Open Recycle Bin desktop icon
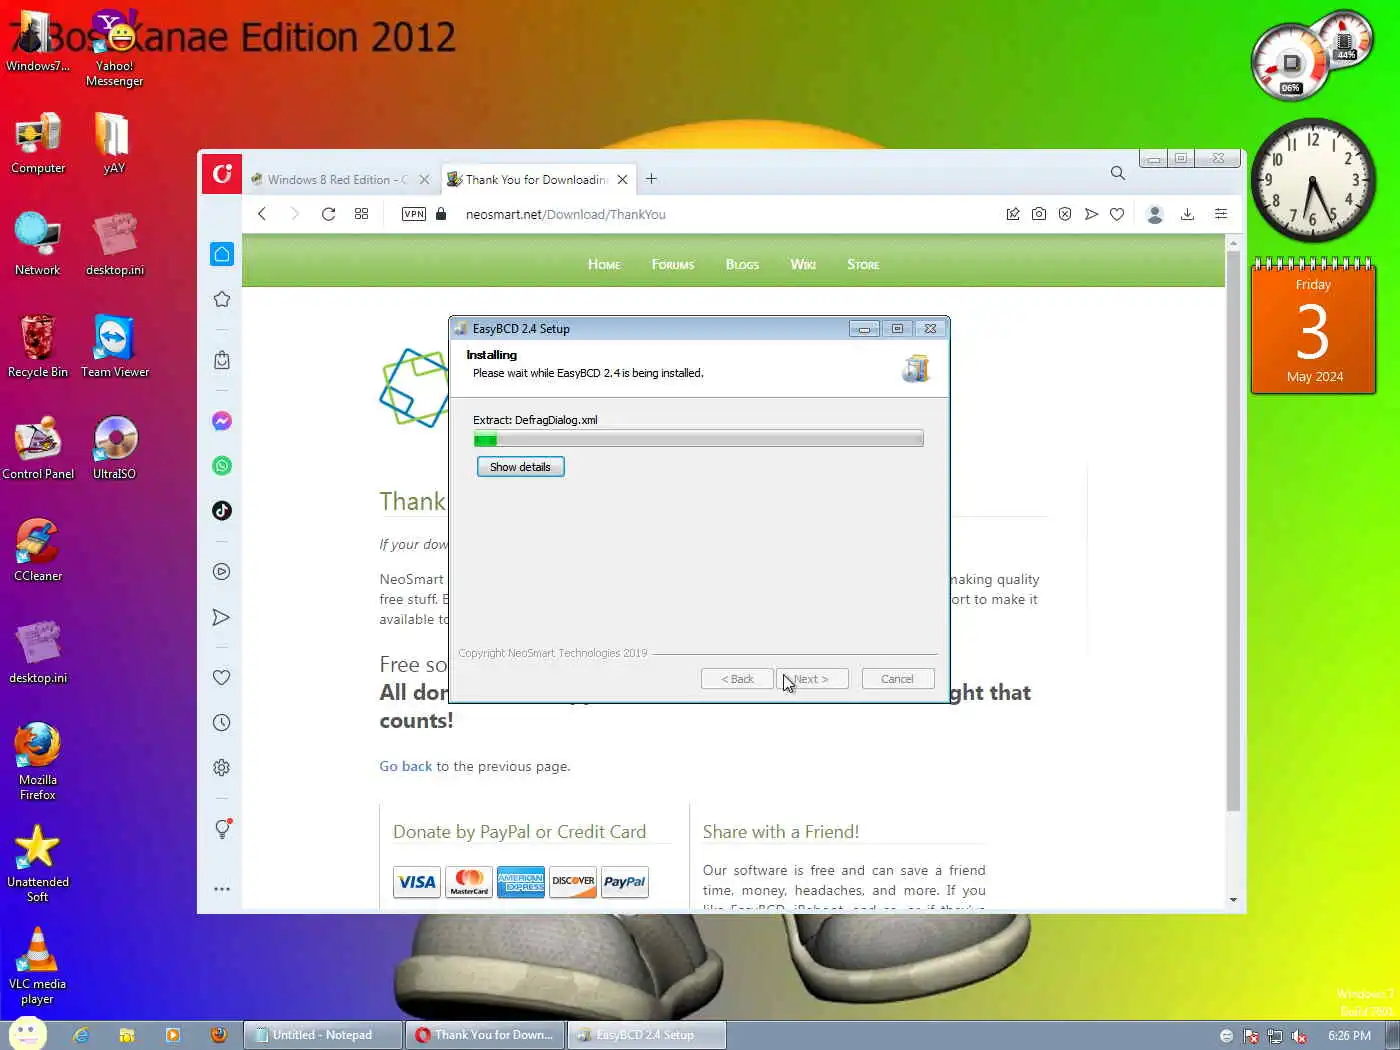 38,346
